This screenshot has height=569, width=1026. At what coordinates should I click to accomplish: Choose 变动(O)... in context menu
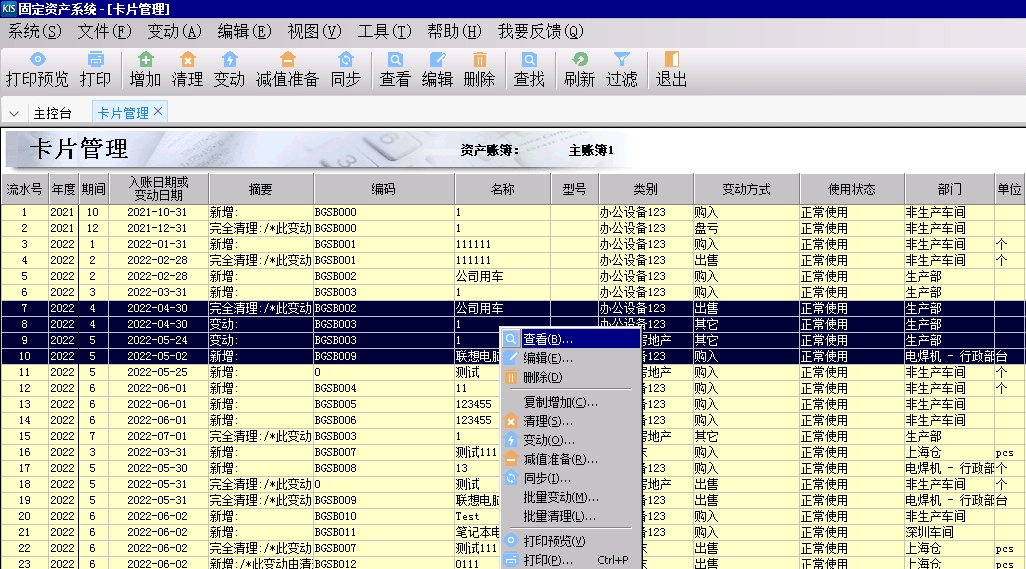click(x=571, y=440)
